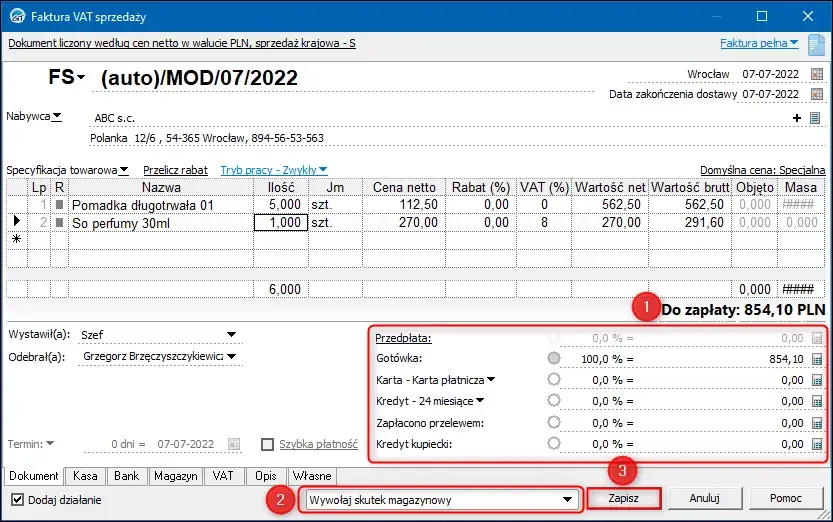Open calculator icon for Karta płatnicza amount
This screenshot has width=833, height=522.
point(817,380)
